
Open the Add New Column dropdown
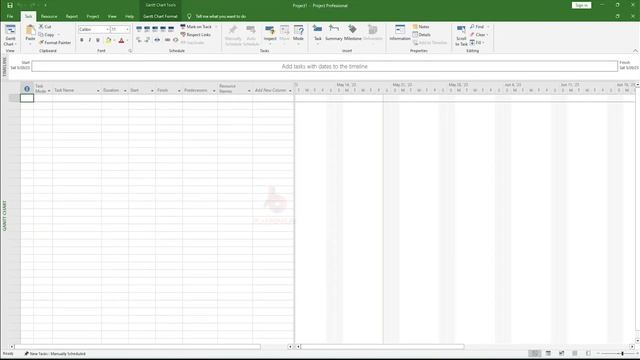(x=290, y=91)
